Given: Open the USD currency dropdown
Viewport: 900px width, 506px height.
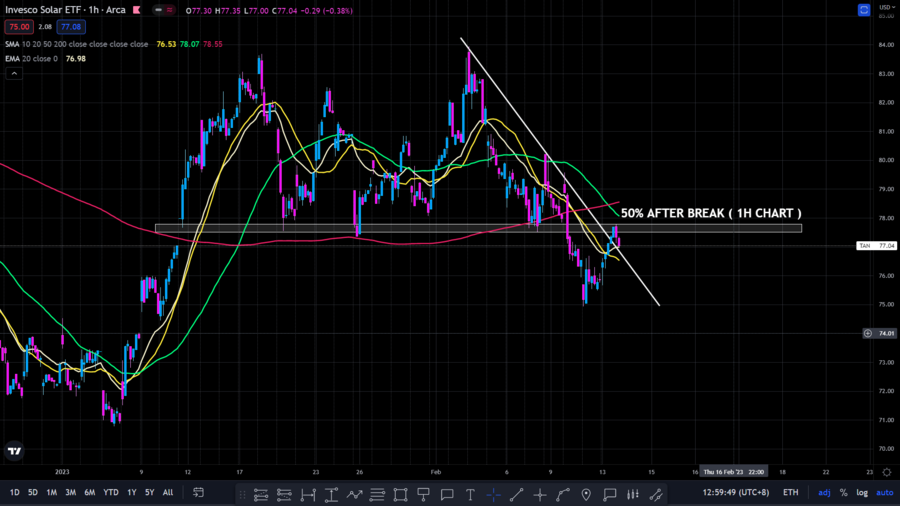Looking at the screenshot, I should pos(887,7).
